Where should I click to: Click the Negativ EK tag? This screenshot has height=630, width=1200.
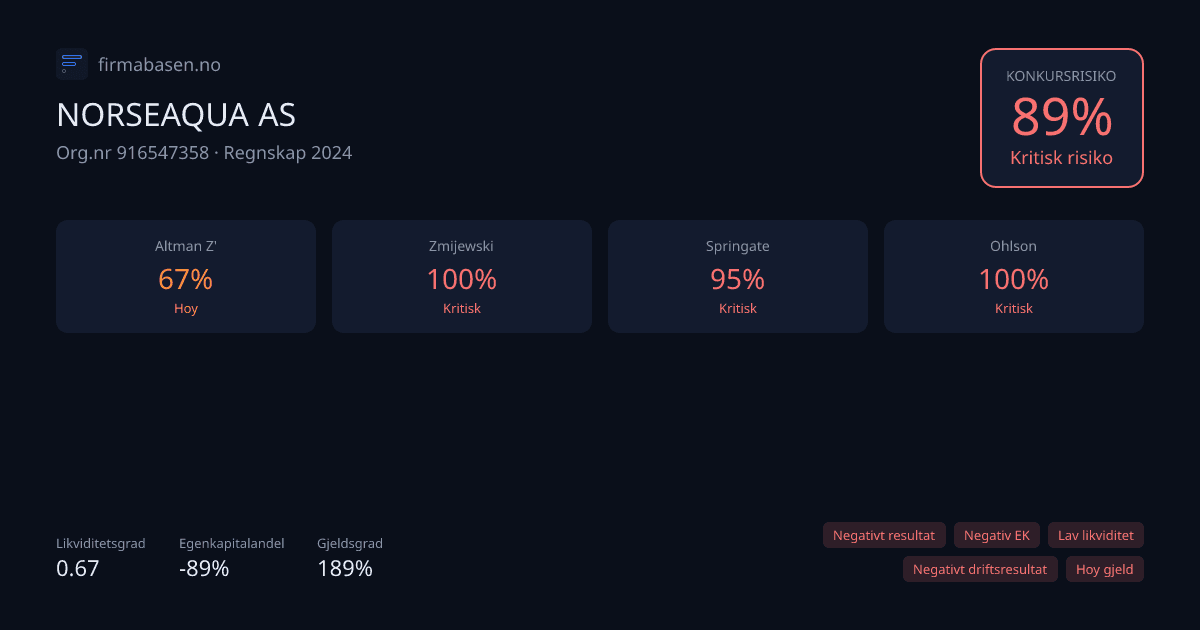996,535
